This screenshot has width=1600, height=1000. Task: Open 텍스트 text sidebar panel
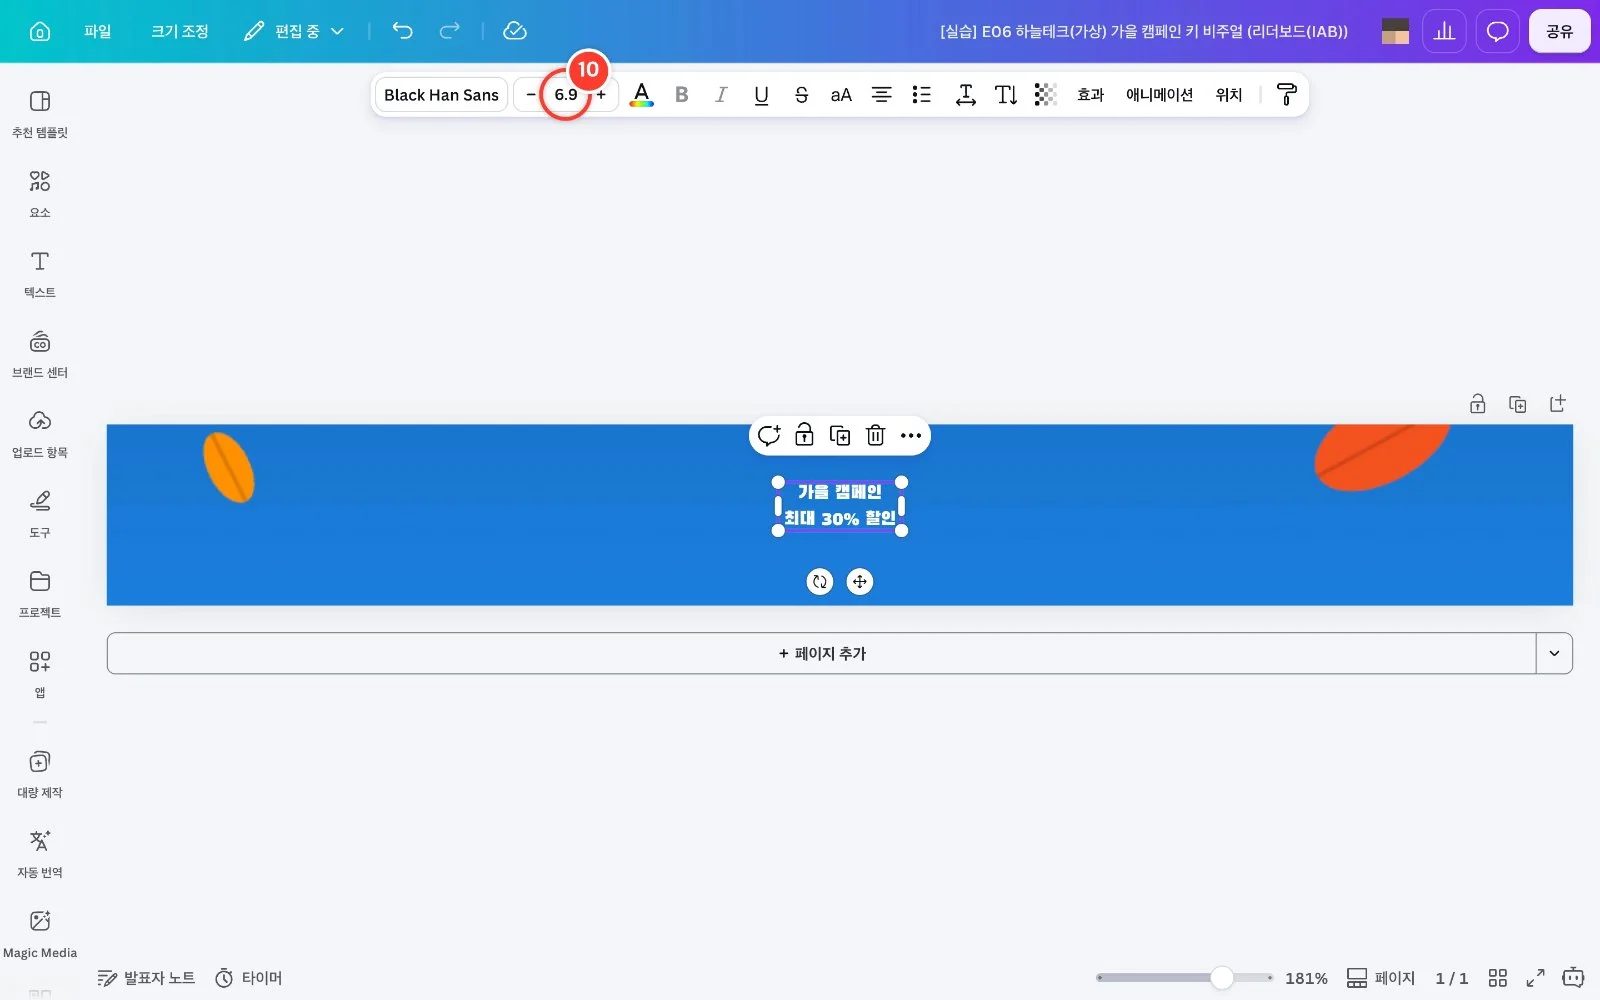click(x=40, y=274)
